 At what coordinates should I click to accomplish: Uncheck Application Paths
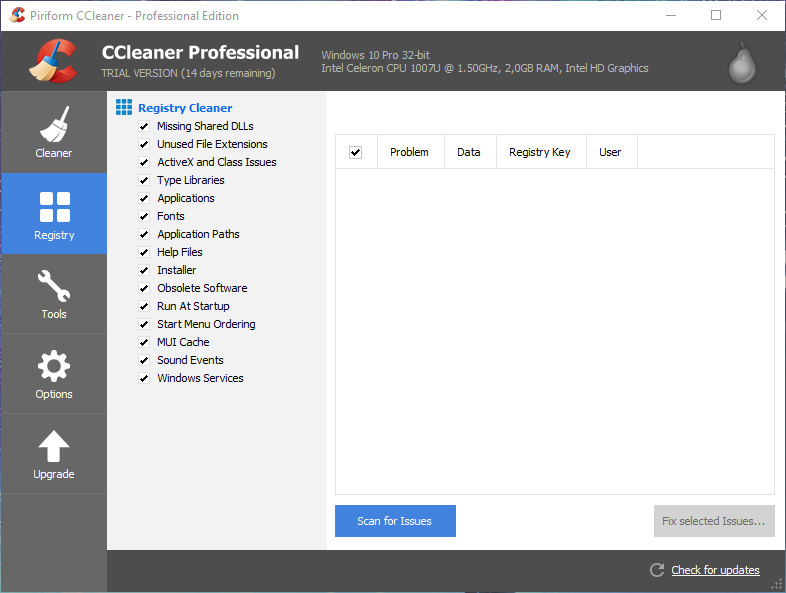pos(144,235)
